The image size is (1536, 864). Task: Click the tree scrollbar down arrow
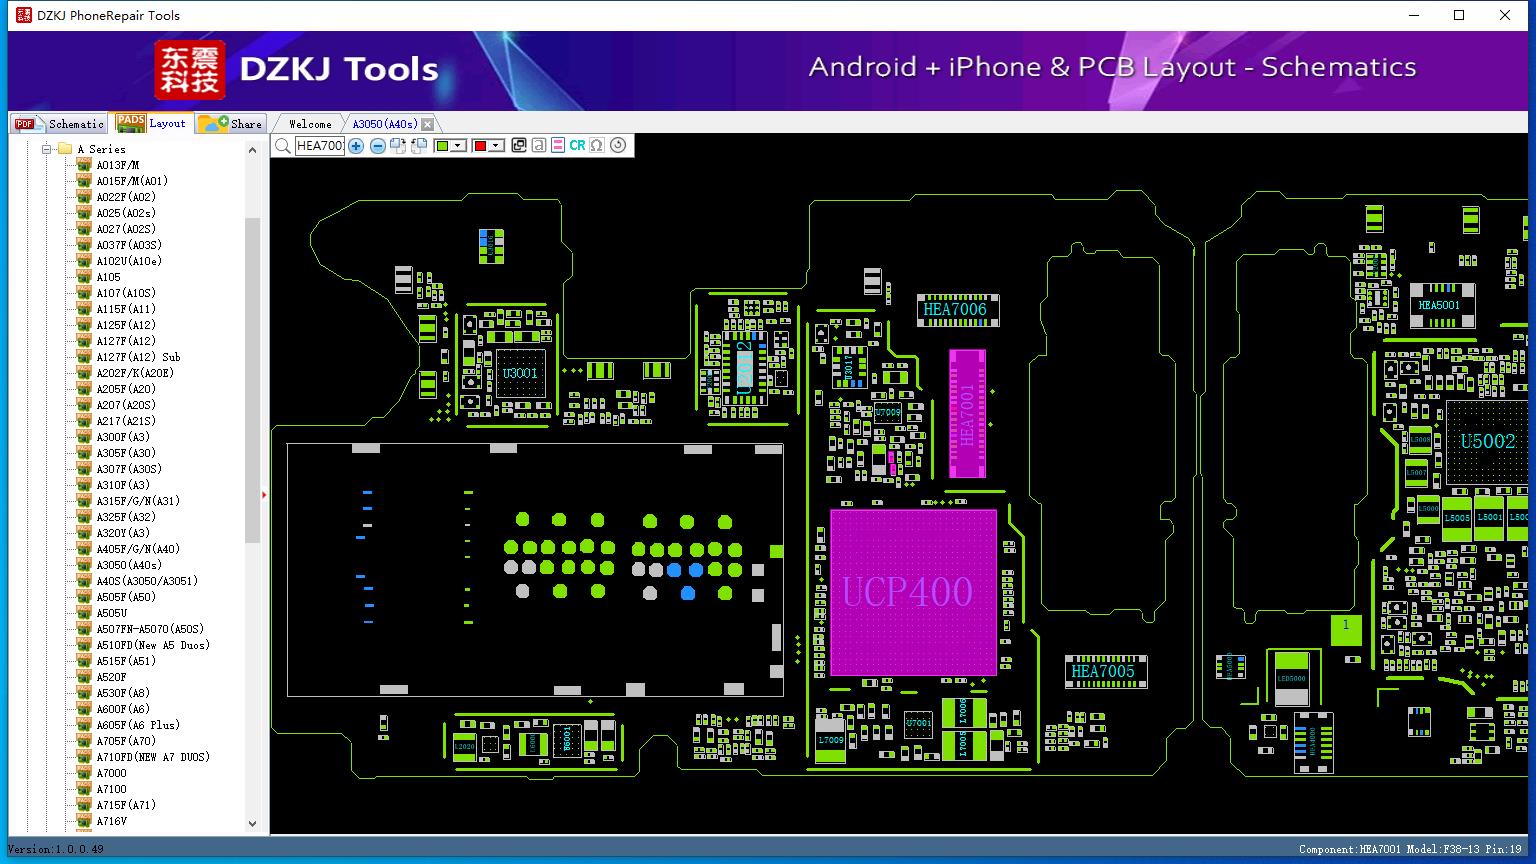[252, 824]
